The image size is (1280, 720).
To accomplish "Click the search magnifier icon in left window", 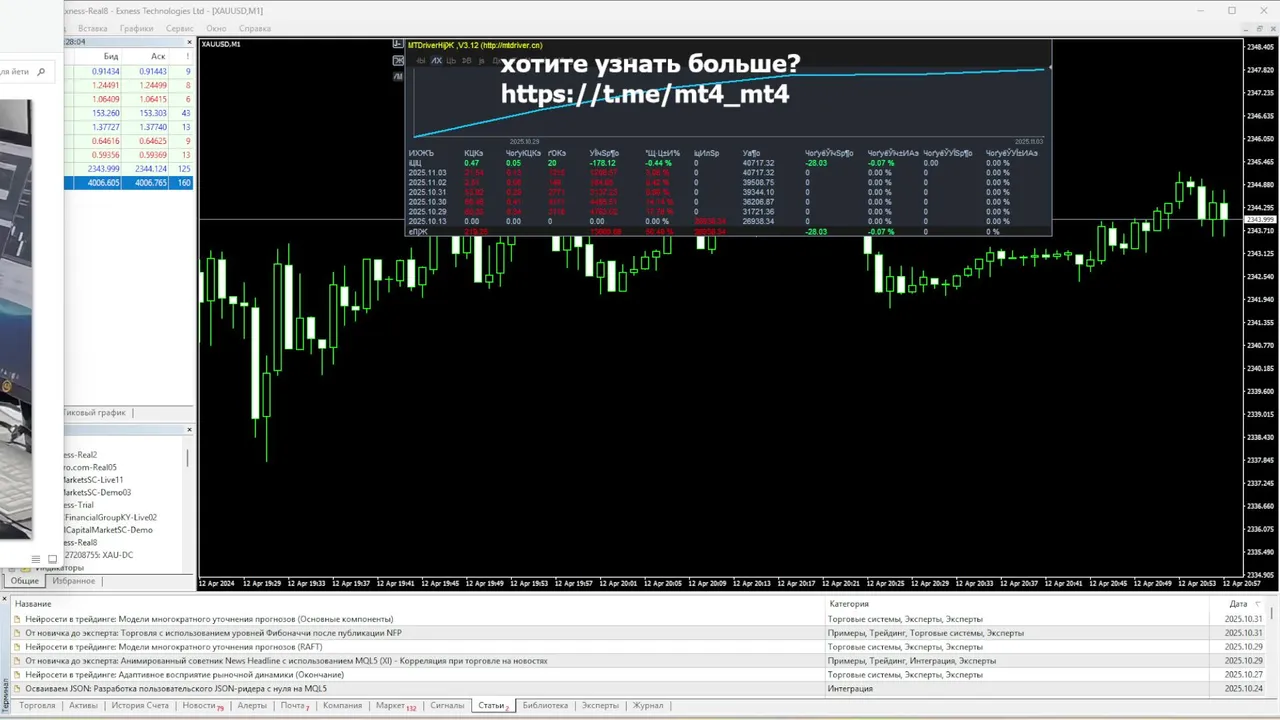I will [41, 72].
